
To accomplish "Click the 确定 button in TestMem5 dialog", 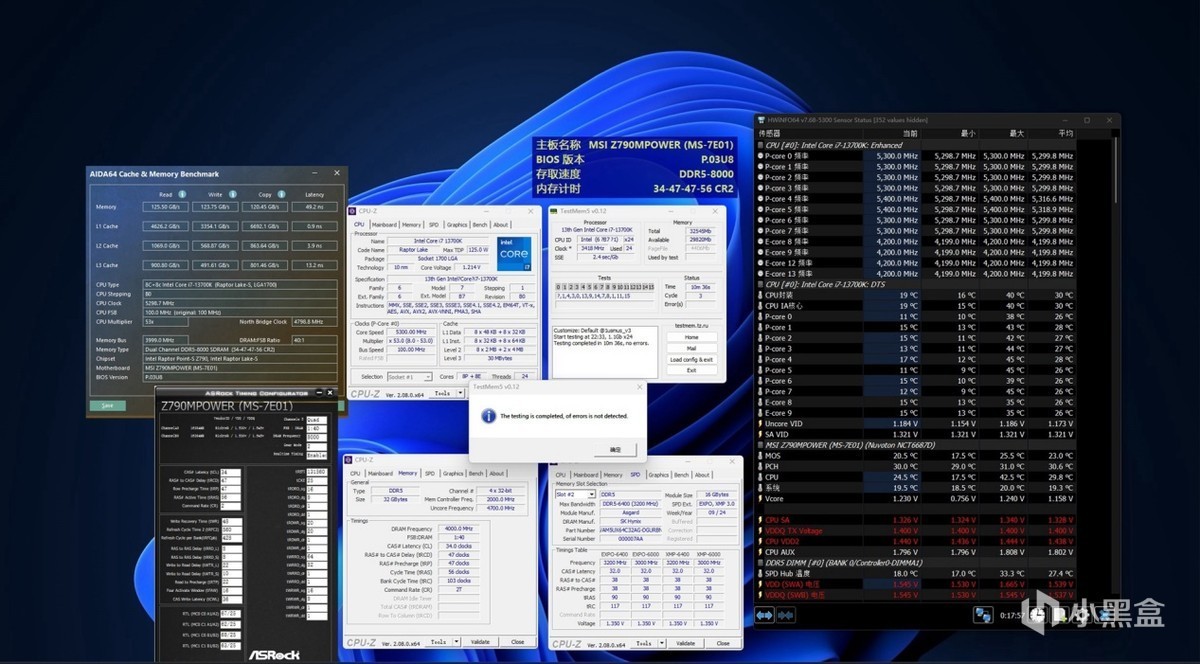I will (615, 450).
